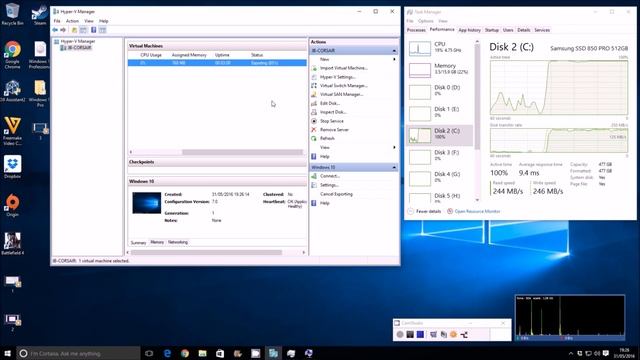Click the Forward arrow in Hyper-V toolbar
The height and width of the screenshot is (360, 640).
[63, 30]
